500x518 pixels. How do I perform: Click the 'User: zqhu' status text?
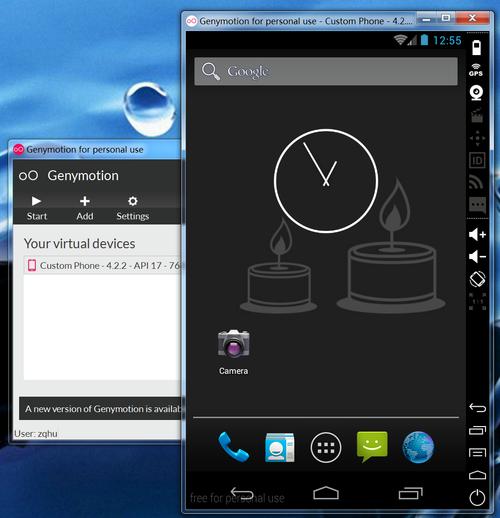coord(36,434)
